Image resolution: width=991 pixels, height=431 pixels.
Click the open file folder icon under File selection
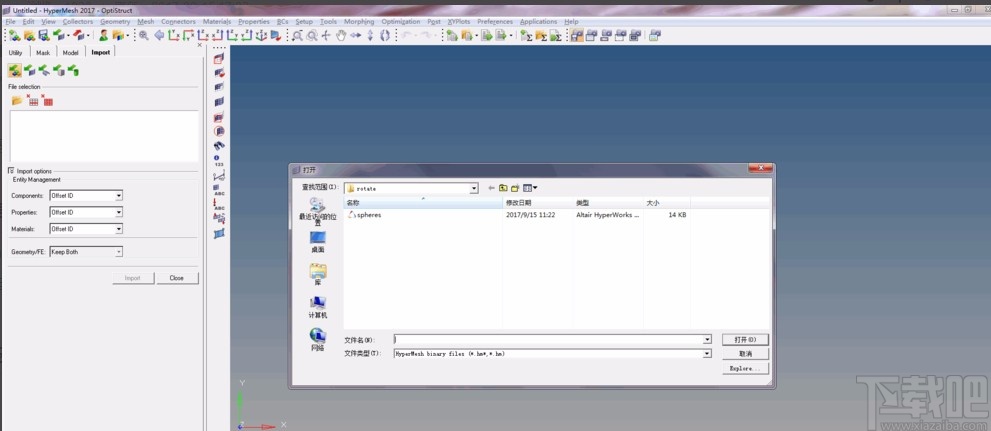(17, 100)
